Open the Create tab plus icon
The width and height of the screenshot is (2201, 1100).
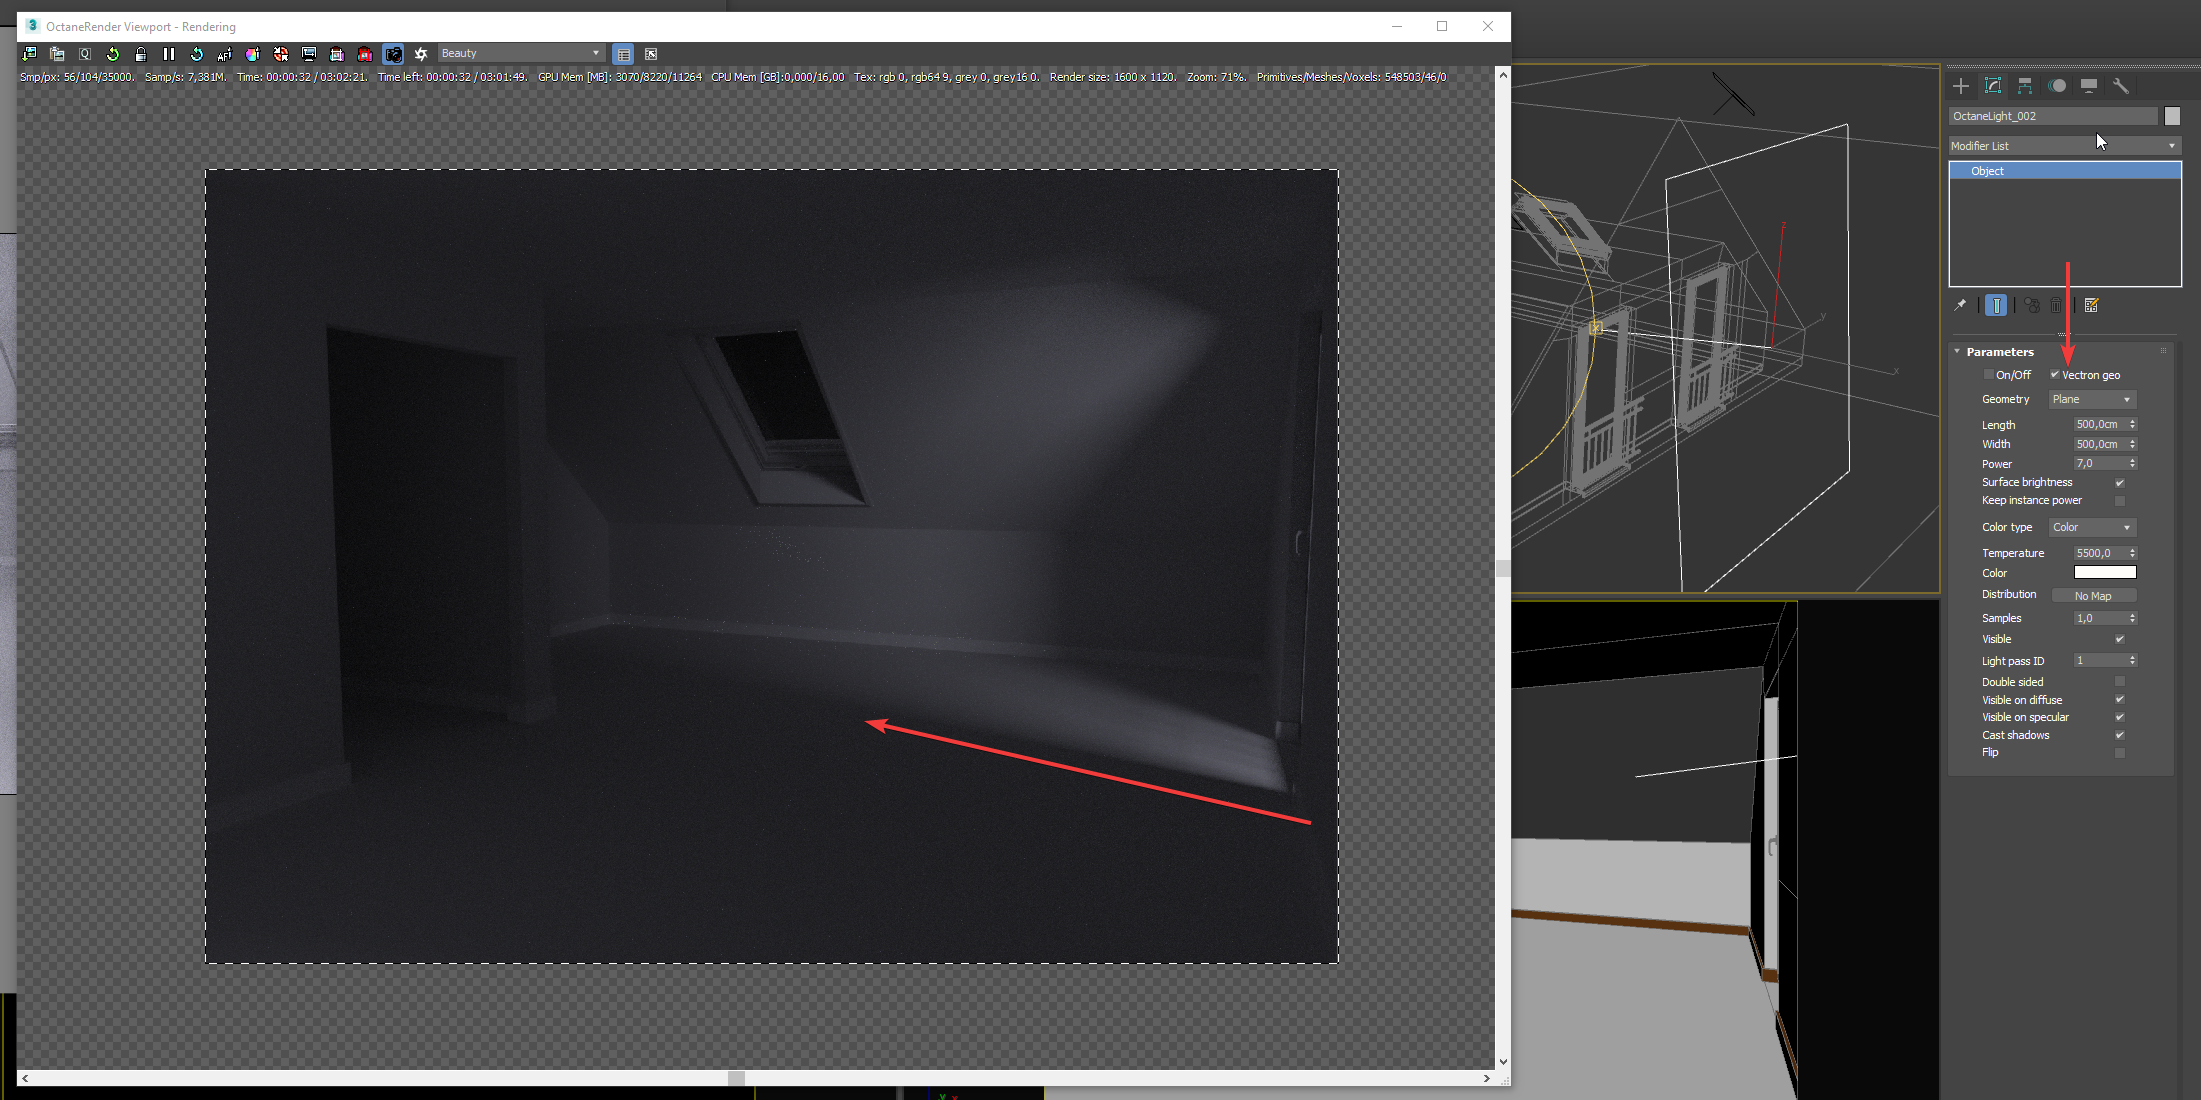(1961, 86)
